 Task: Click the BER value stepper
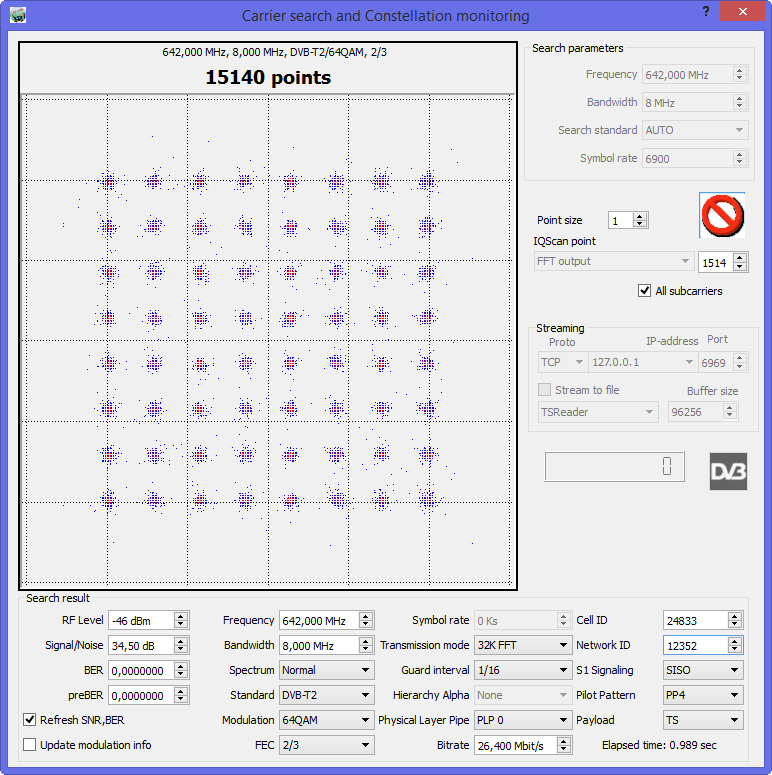click(x=180, y=670)
